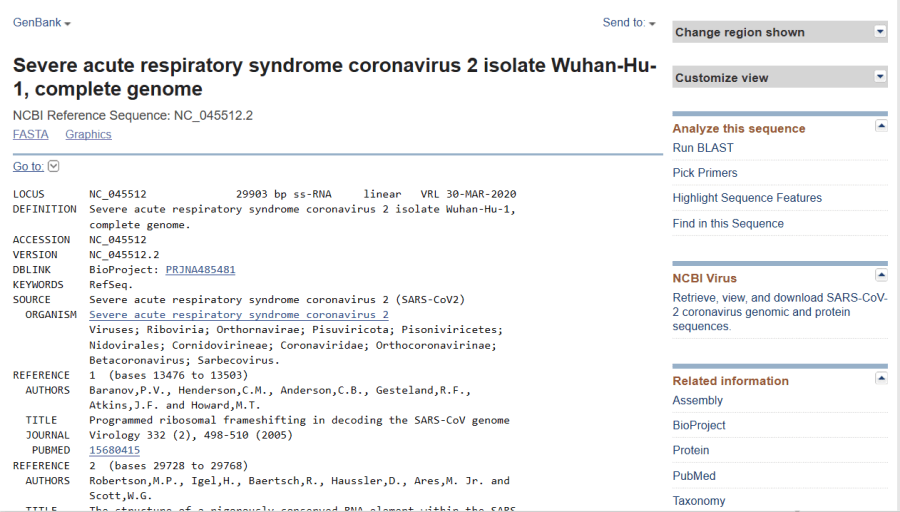Open the Go to dropdown arrow
The width and height of the screenshot is (900, 512).
coord(54,167)
